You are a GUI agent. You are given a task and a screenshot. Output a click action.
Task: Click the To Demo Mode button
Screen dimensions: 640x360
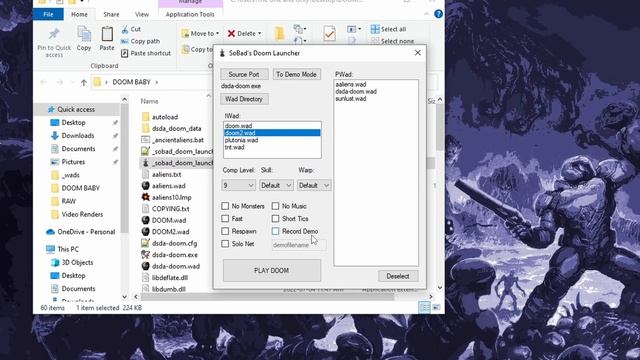pos(296,74)
